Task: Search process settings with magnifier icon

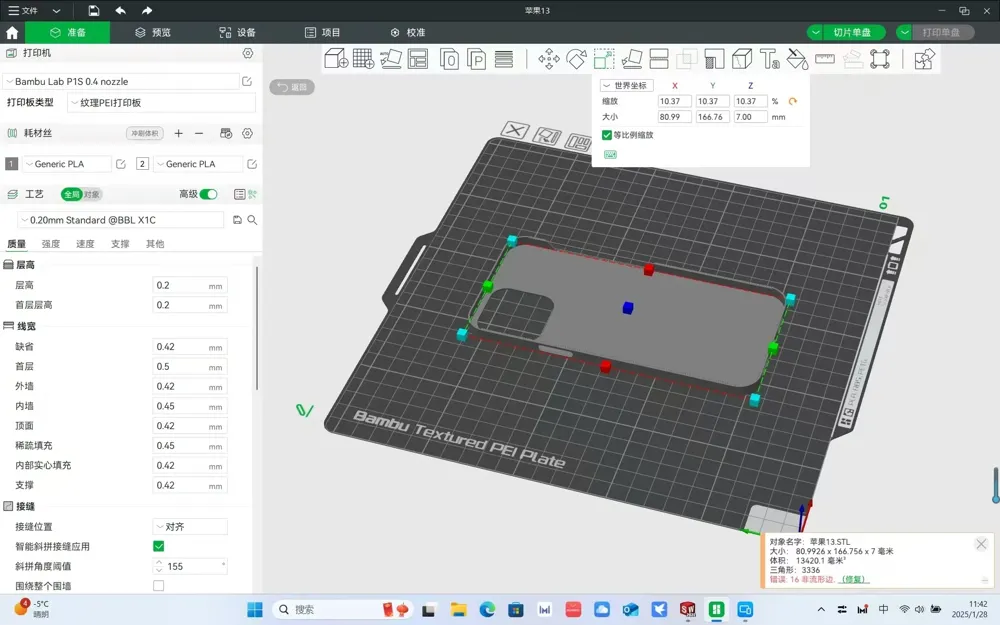Action: click(x=253, y=220)
